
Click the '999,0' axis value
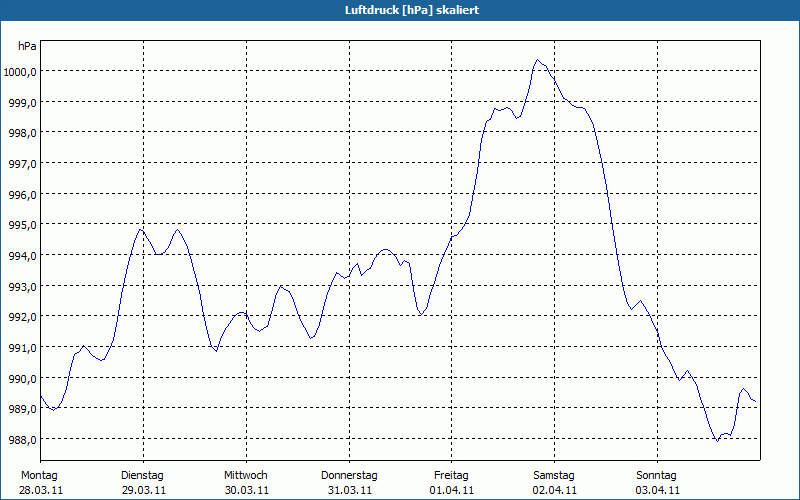coord(23,103)
